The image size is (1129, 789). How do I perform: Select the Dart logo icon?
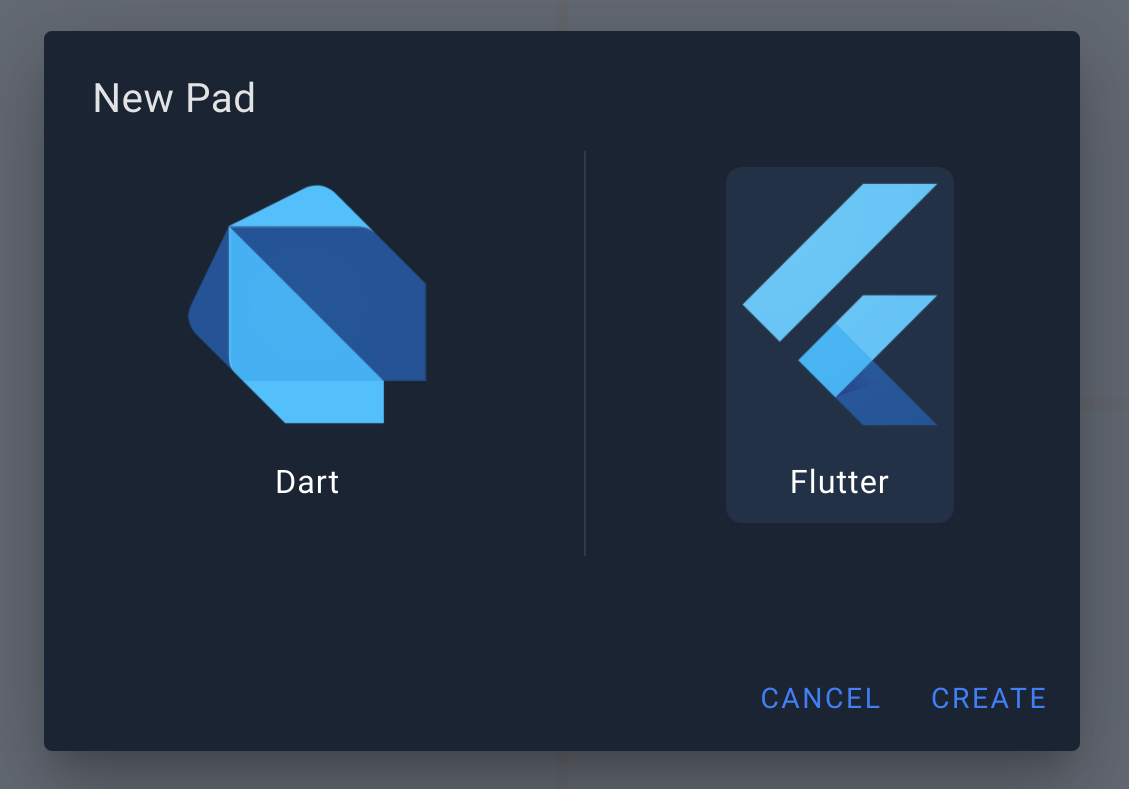[307, 304]
